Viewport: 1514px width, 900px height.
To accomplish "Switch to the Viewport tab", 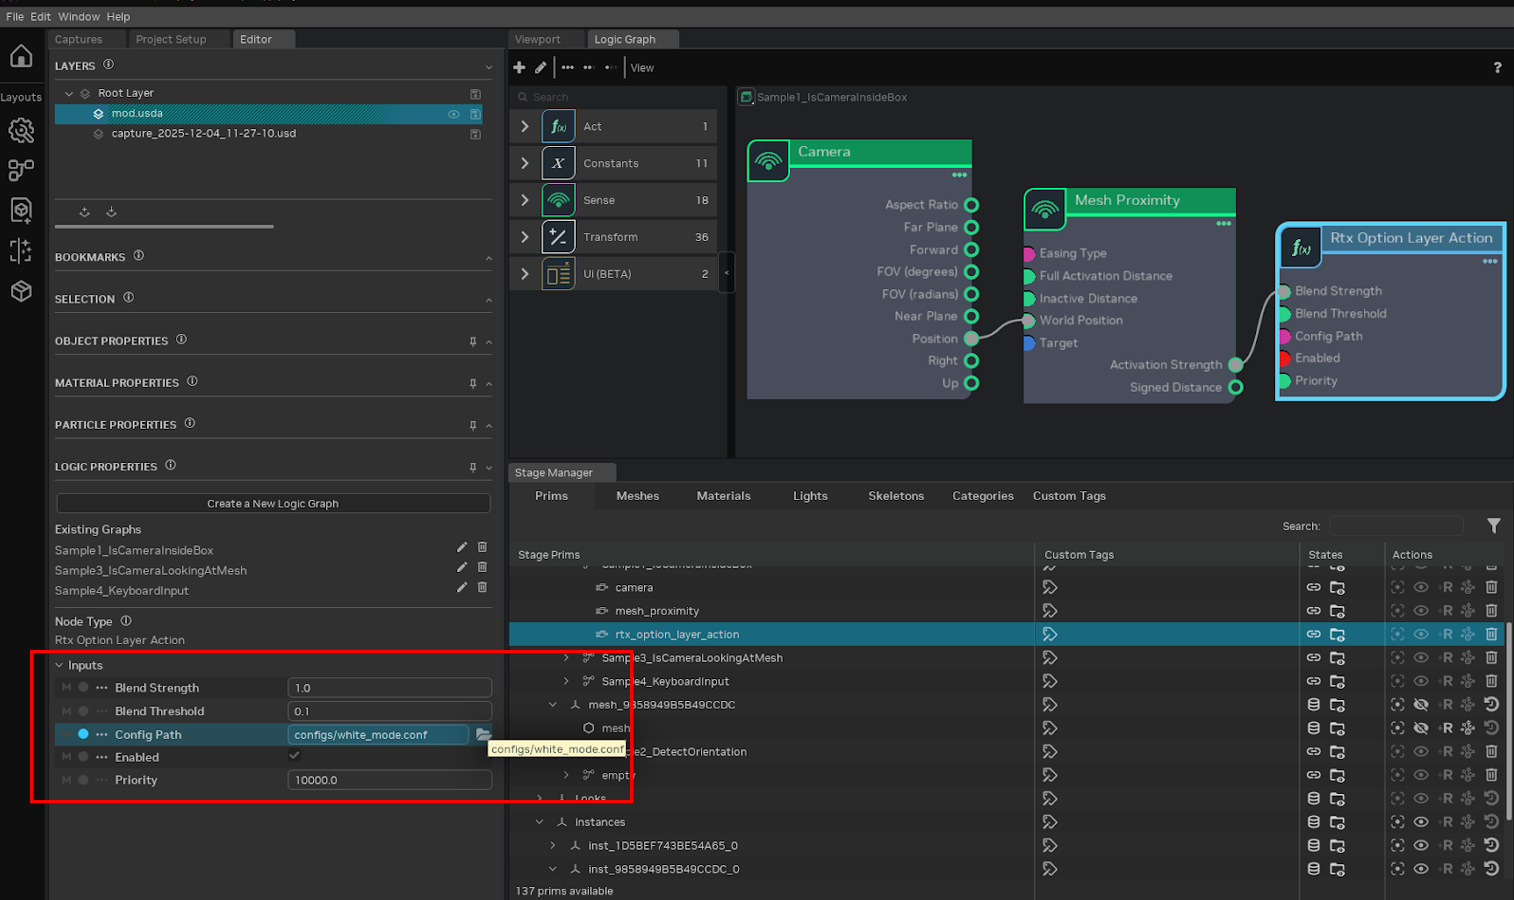I will click(538, 39).
